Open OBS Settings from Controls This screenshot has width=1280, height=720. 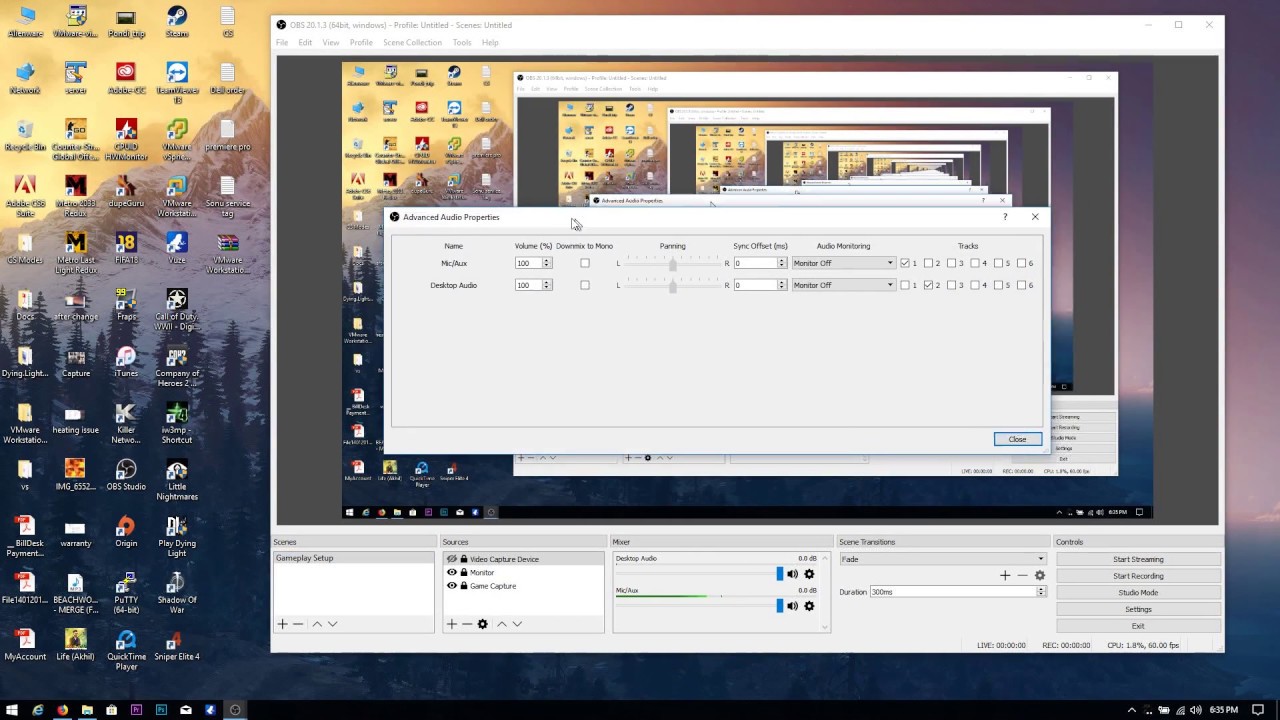pyautogui.click(x=1138, y=609)
